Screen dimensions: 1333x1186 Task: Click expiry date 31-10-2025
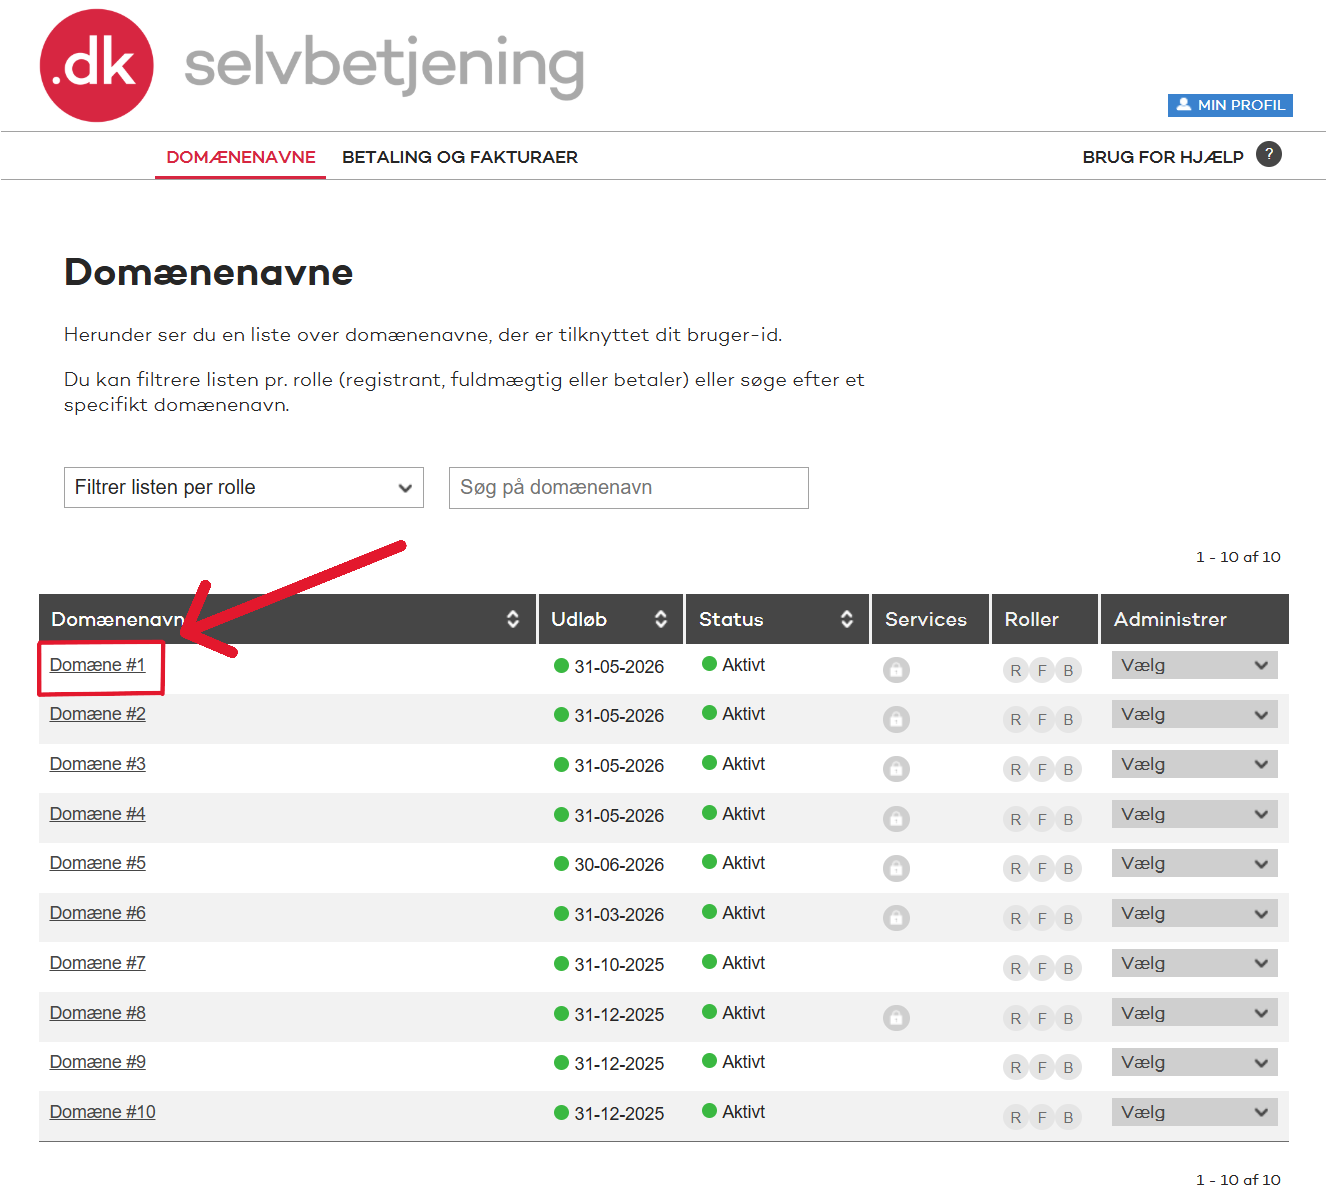pyautogui.click(x=619, y=965)
